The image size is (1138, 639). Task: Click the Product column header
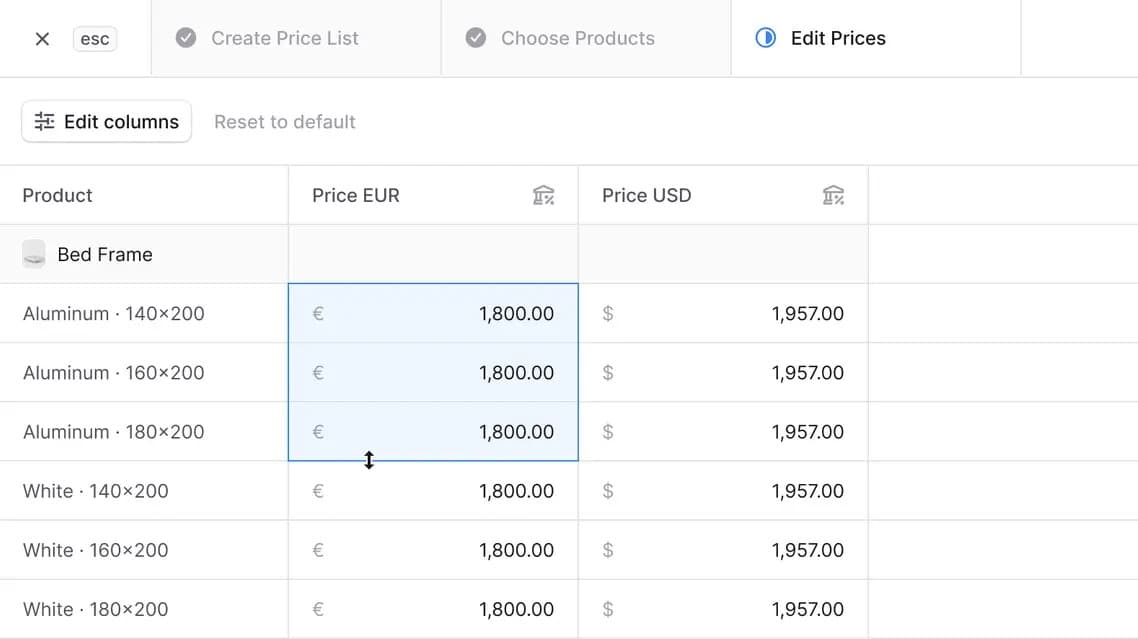click(x=57, y=195)
